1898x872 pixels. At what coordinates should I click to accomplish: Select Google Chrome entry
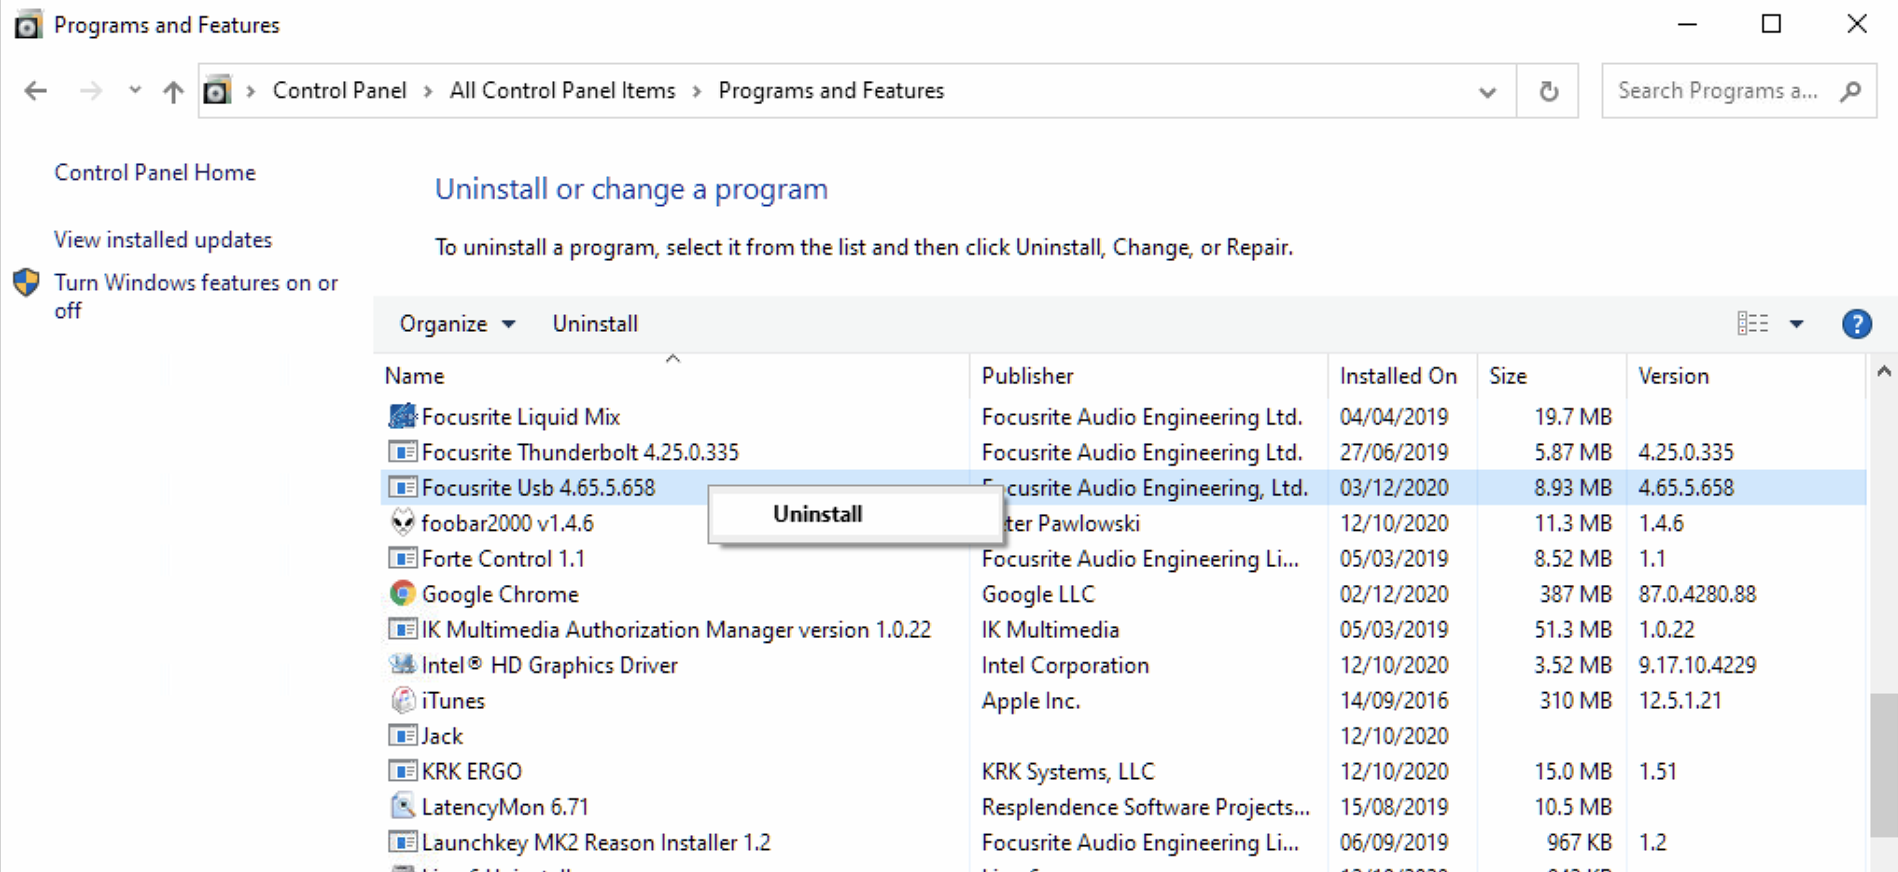[500, 594]
